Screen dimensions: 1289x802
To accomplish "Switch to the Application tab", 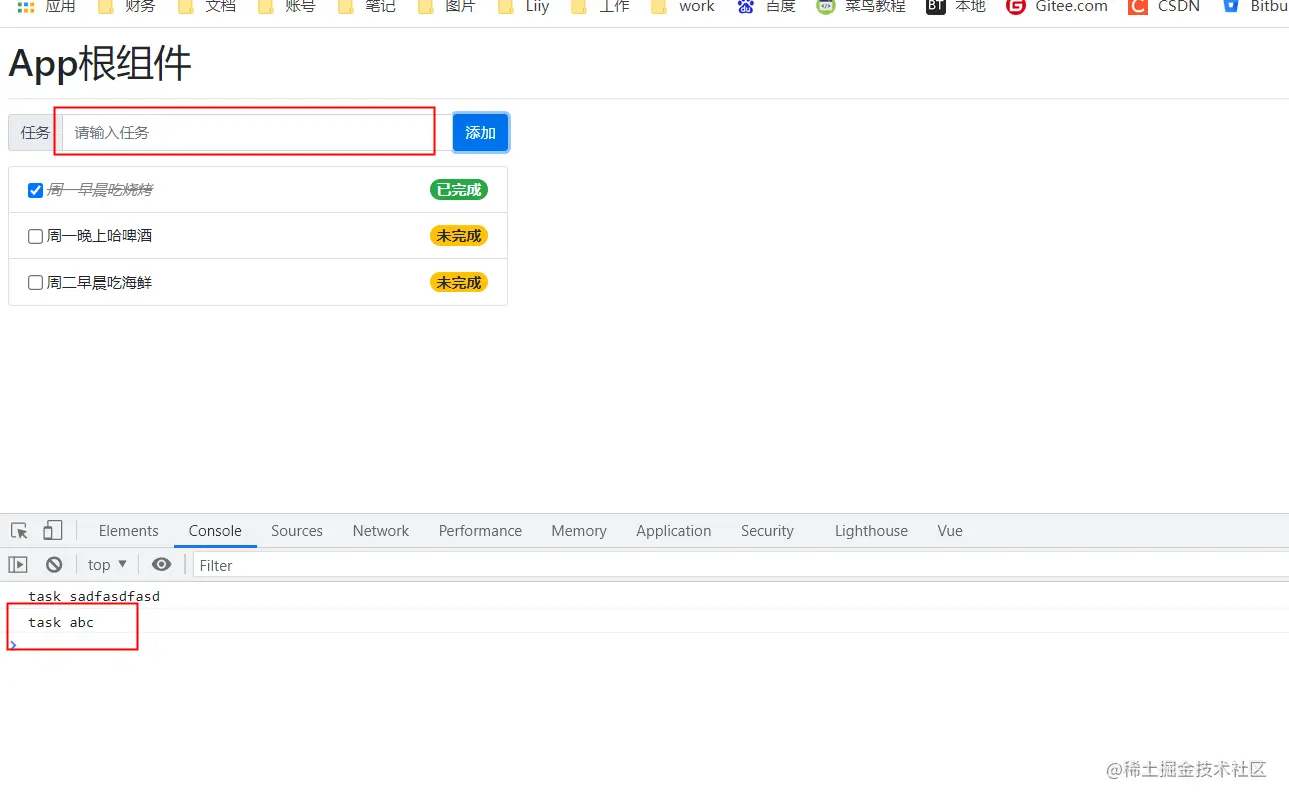I will point(674,531).
